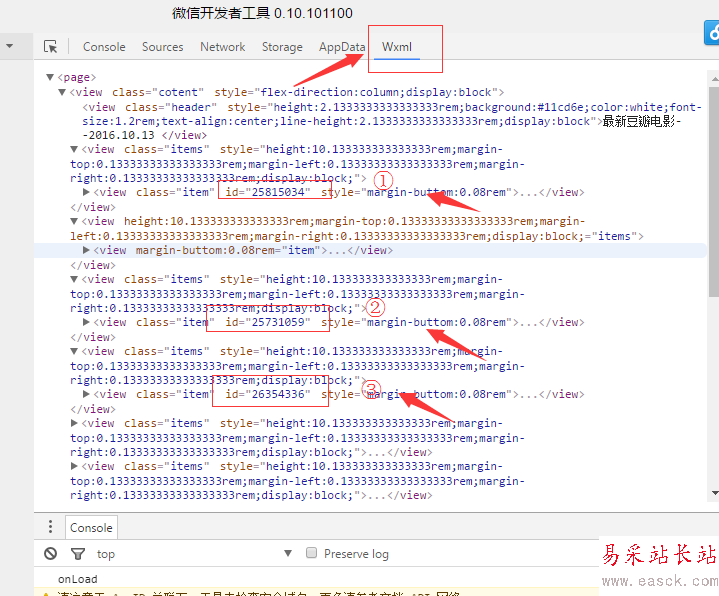The width and height of the screenshot is (719, 596).
Task: Select the header view line
Action: (x=392, y=121)
